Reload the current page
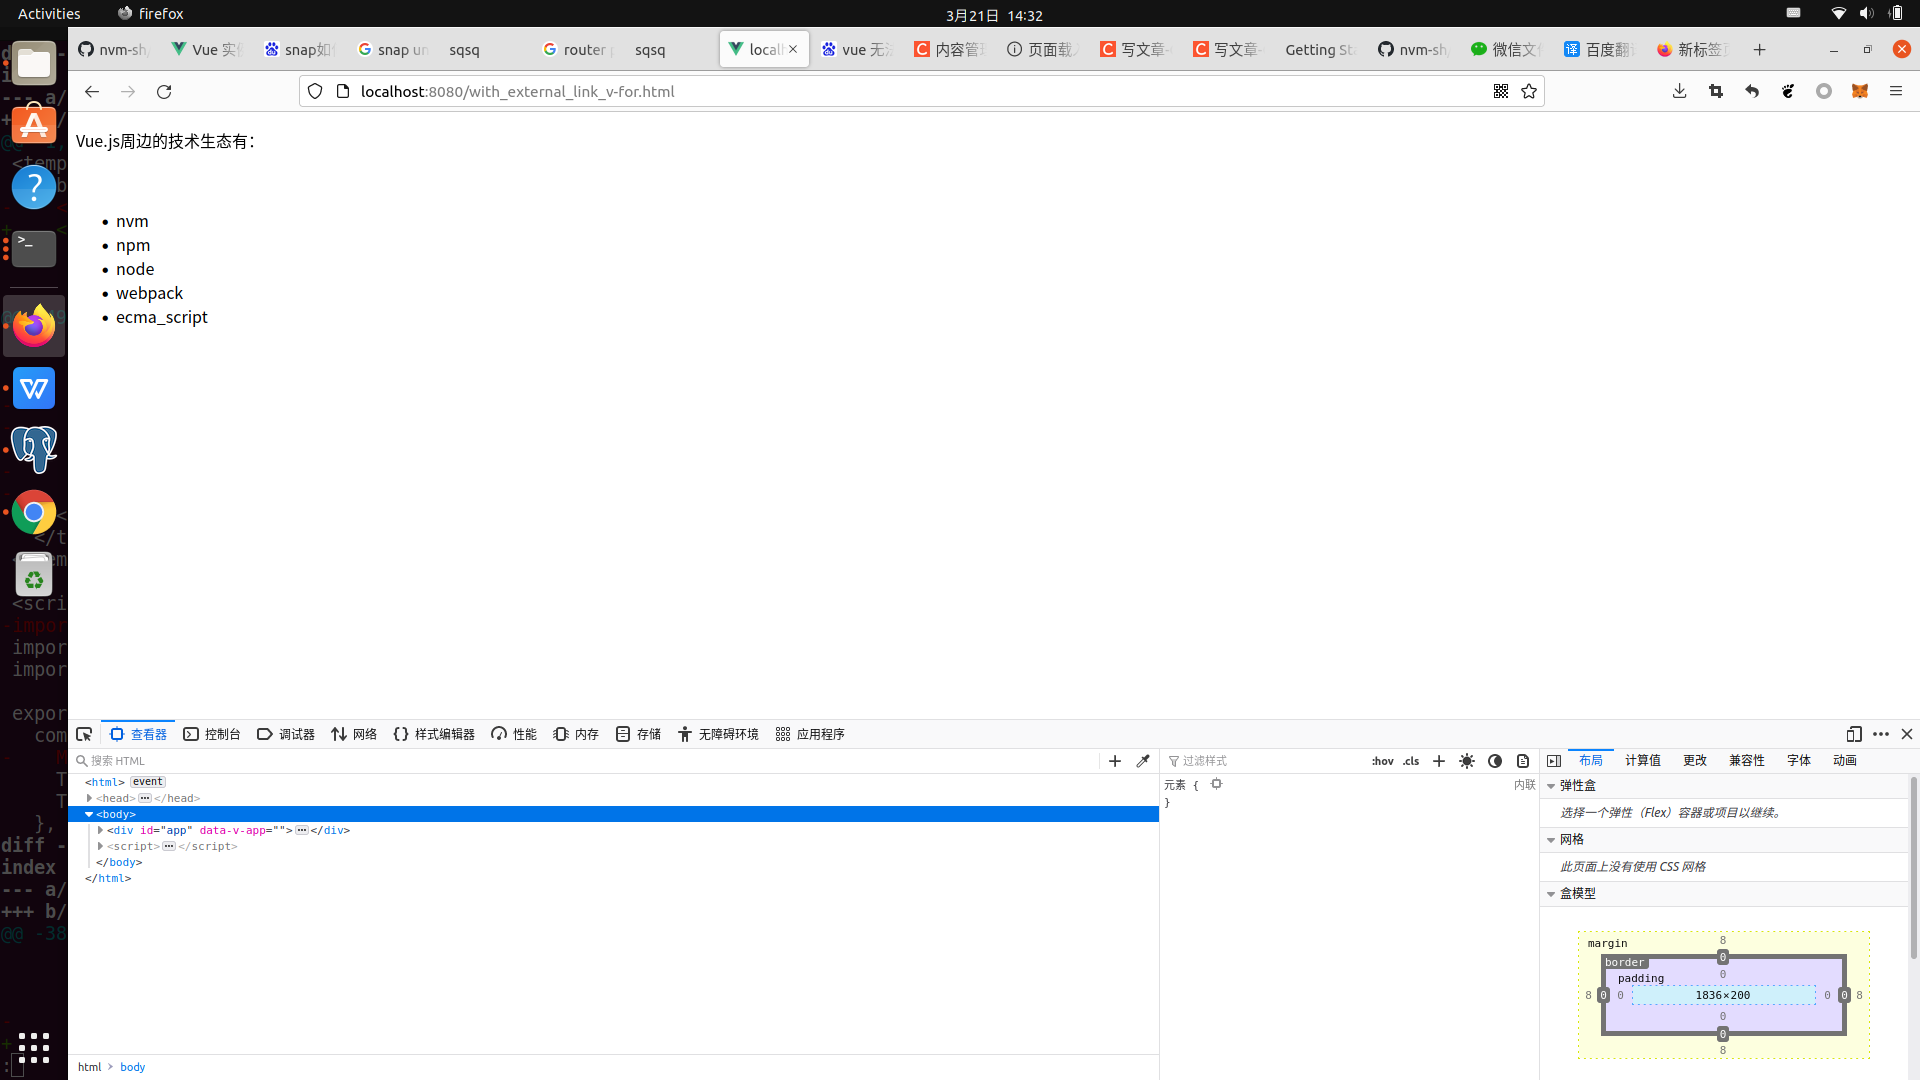This screenshot has height=1080, width=1920. pyautogui.click(x=164, y=91)
